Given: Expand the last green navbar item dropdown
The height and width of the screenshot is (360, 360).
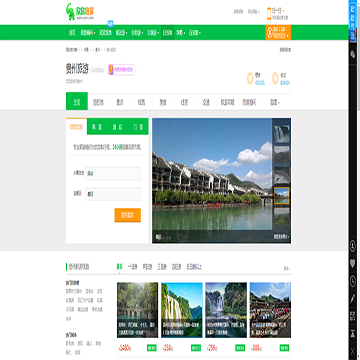Looking at the screenshot, I should tap(195, 33).
